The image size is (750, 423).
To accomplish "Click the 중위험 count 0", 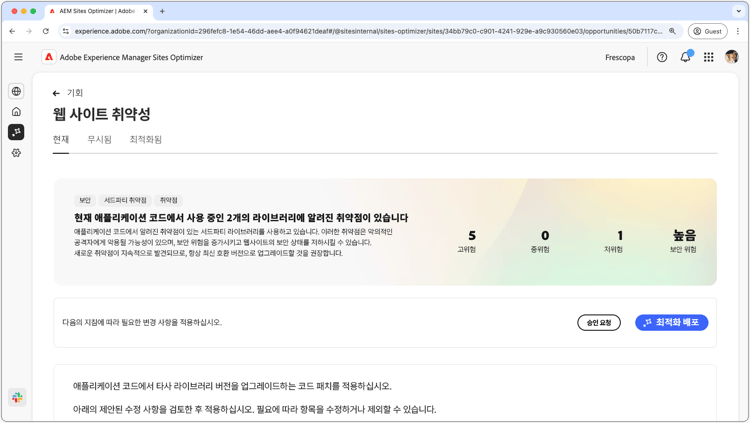I will pos(545,235).
